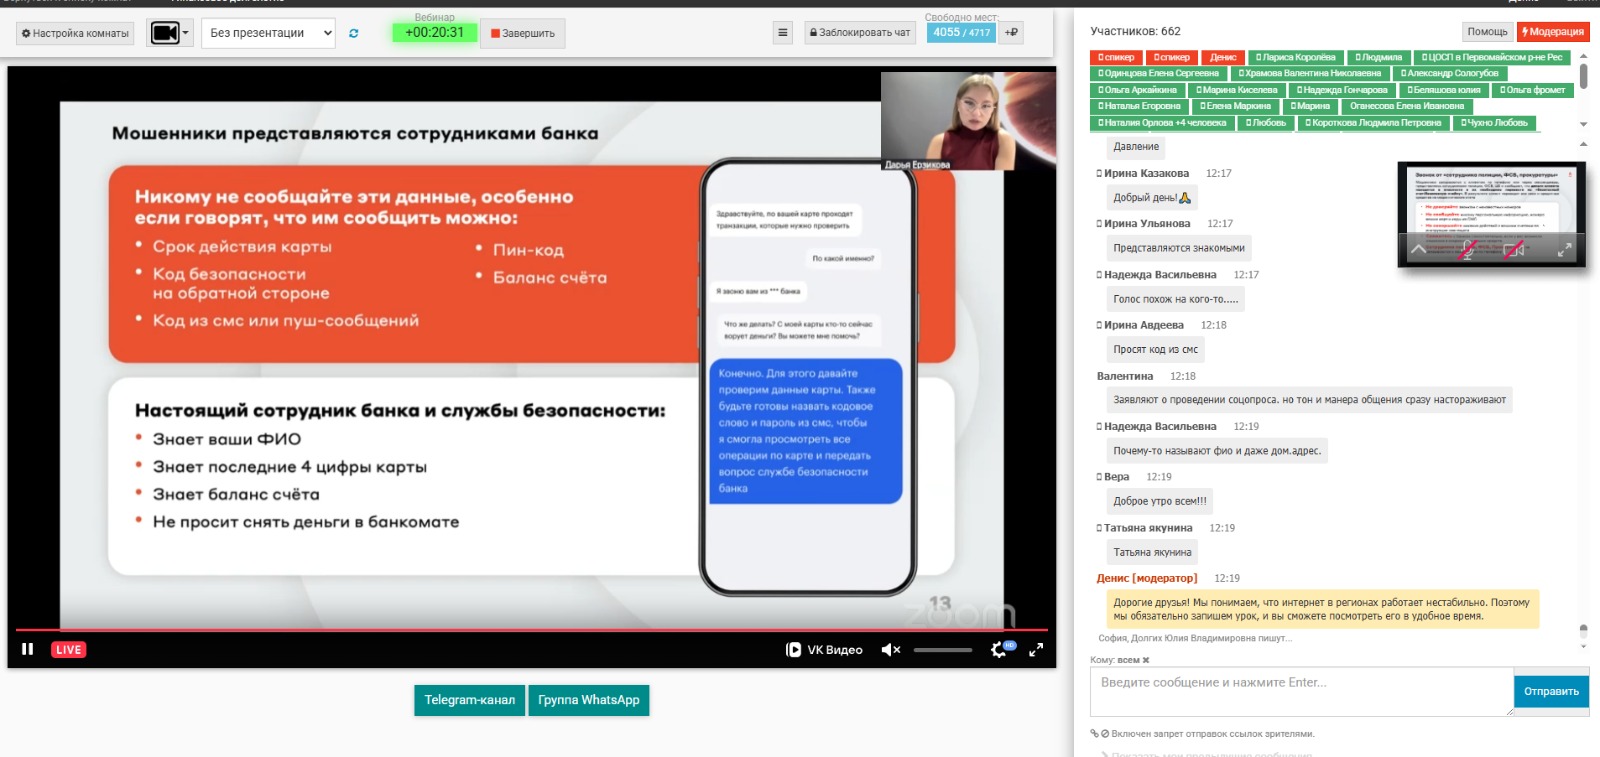
Task: Unmute the video player sound
Action: click(x=890, y=650)
